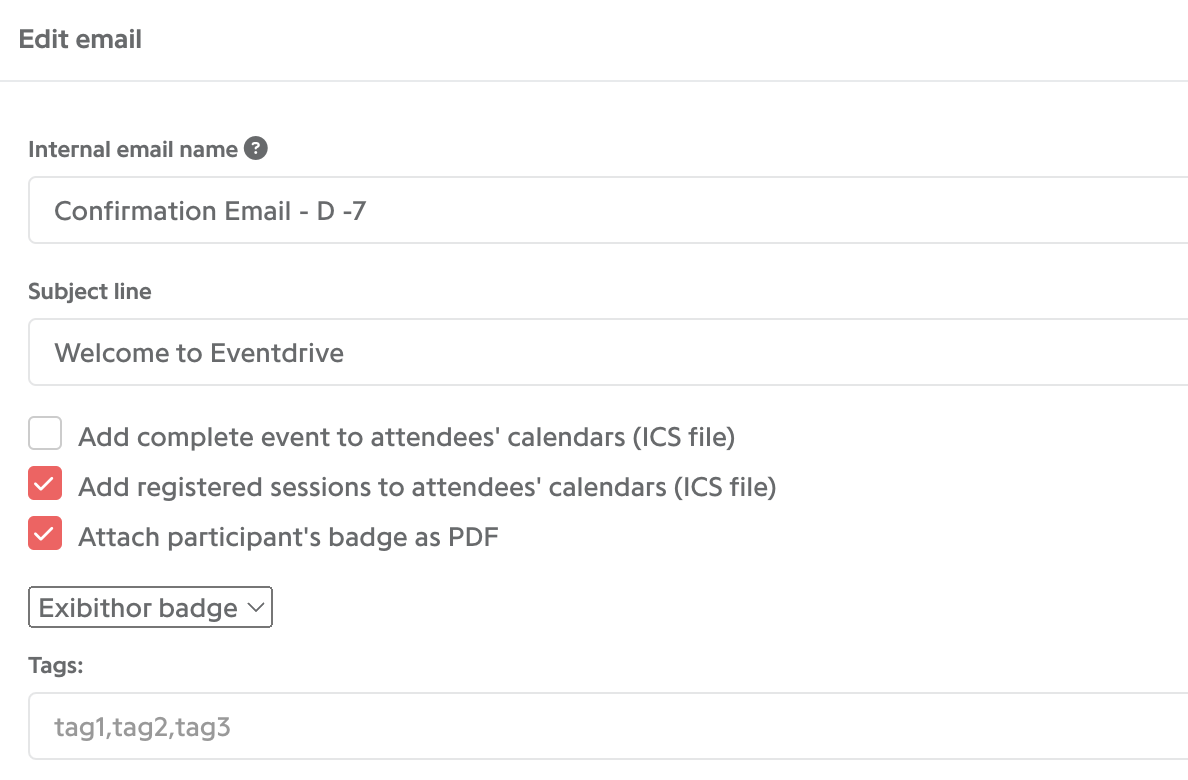This screenshot has width=1188, height=780.
Task: Open the Exibithor badge dropdown
Action: [150, 607]
